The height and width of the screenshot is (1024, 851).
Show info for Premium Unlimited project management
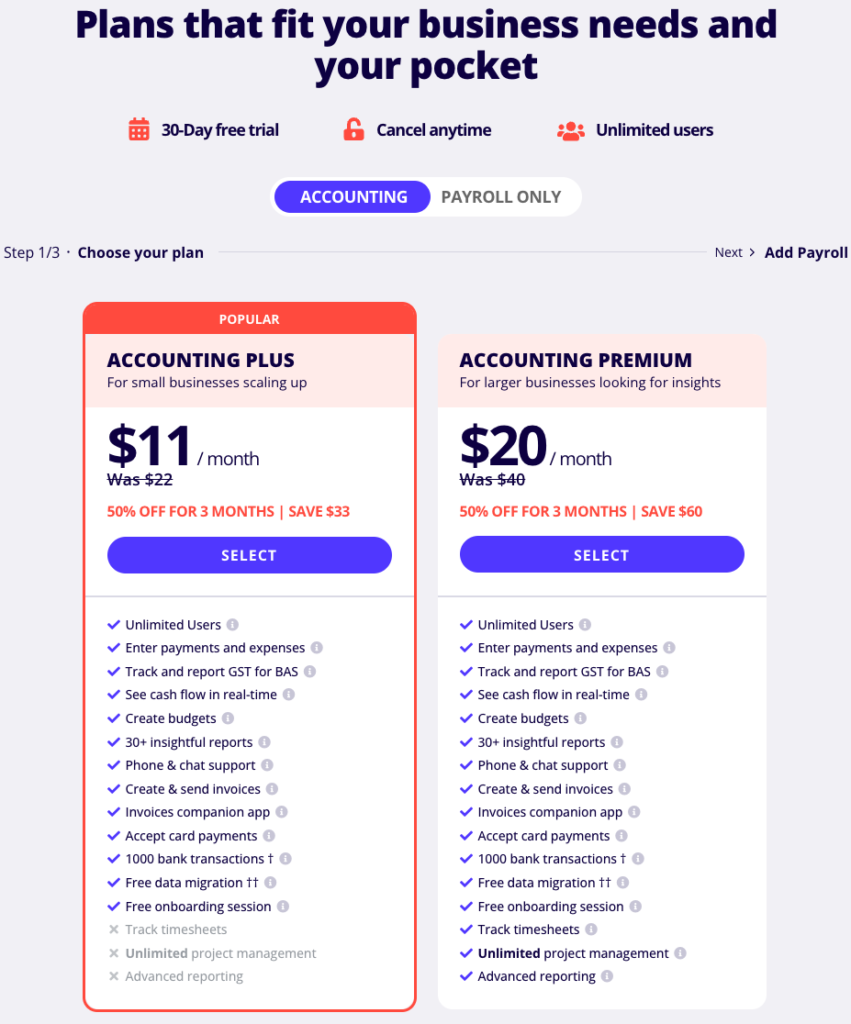pos(680,954)
